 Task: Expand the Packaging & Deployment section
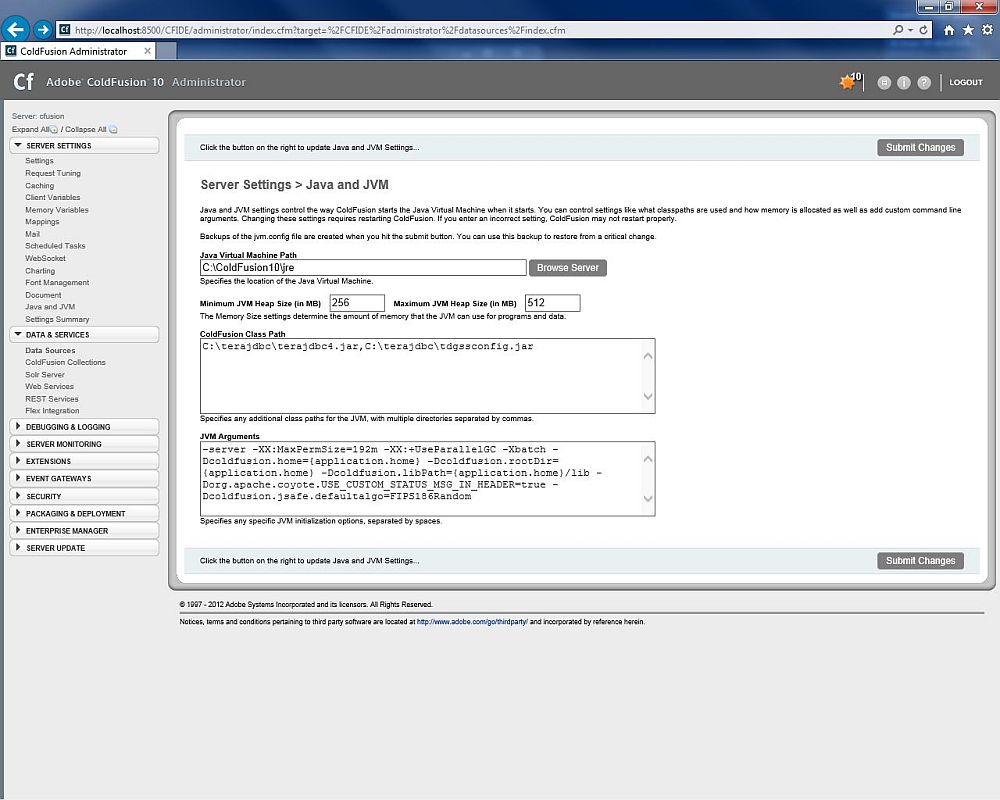pyautogui.click(x=84, y=514)
